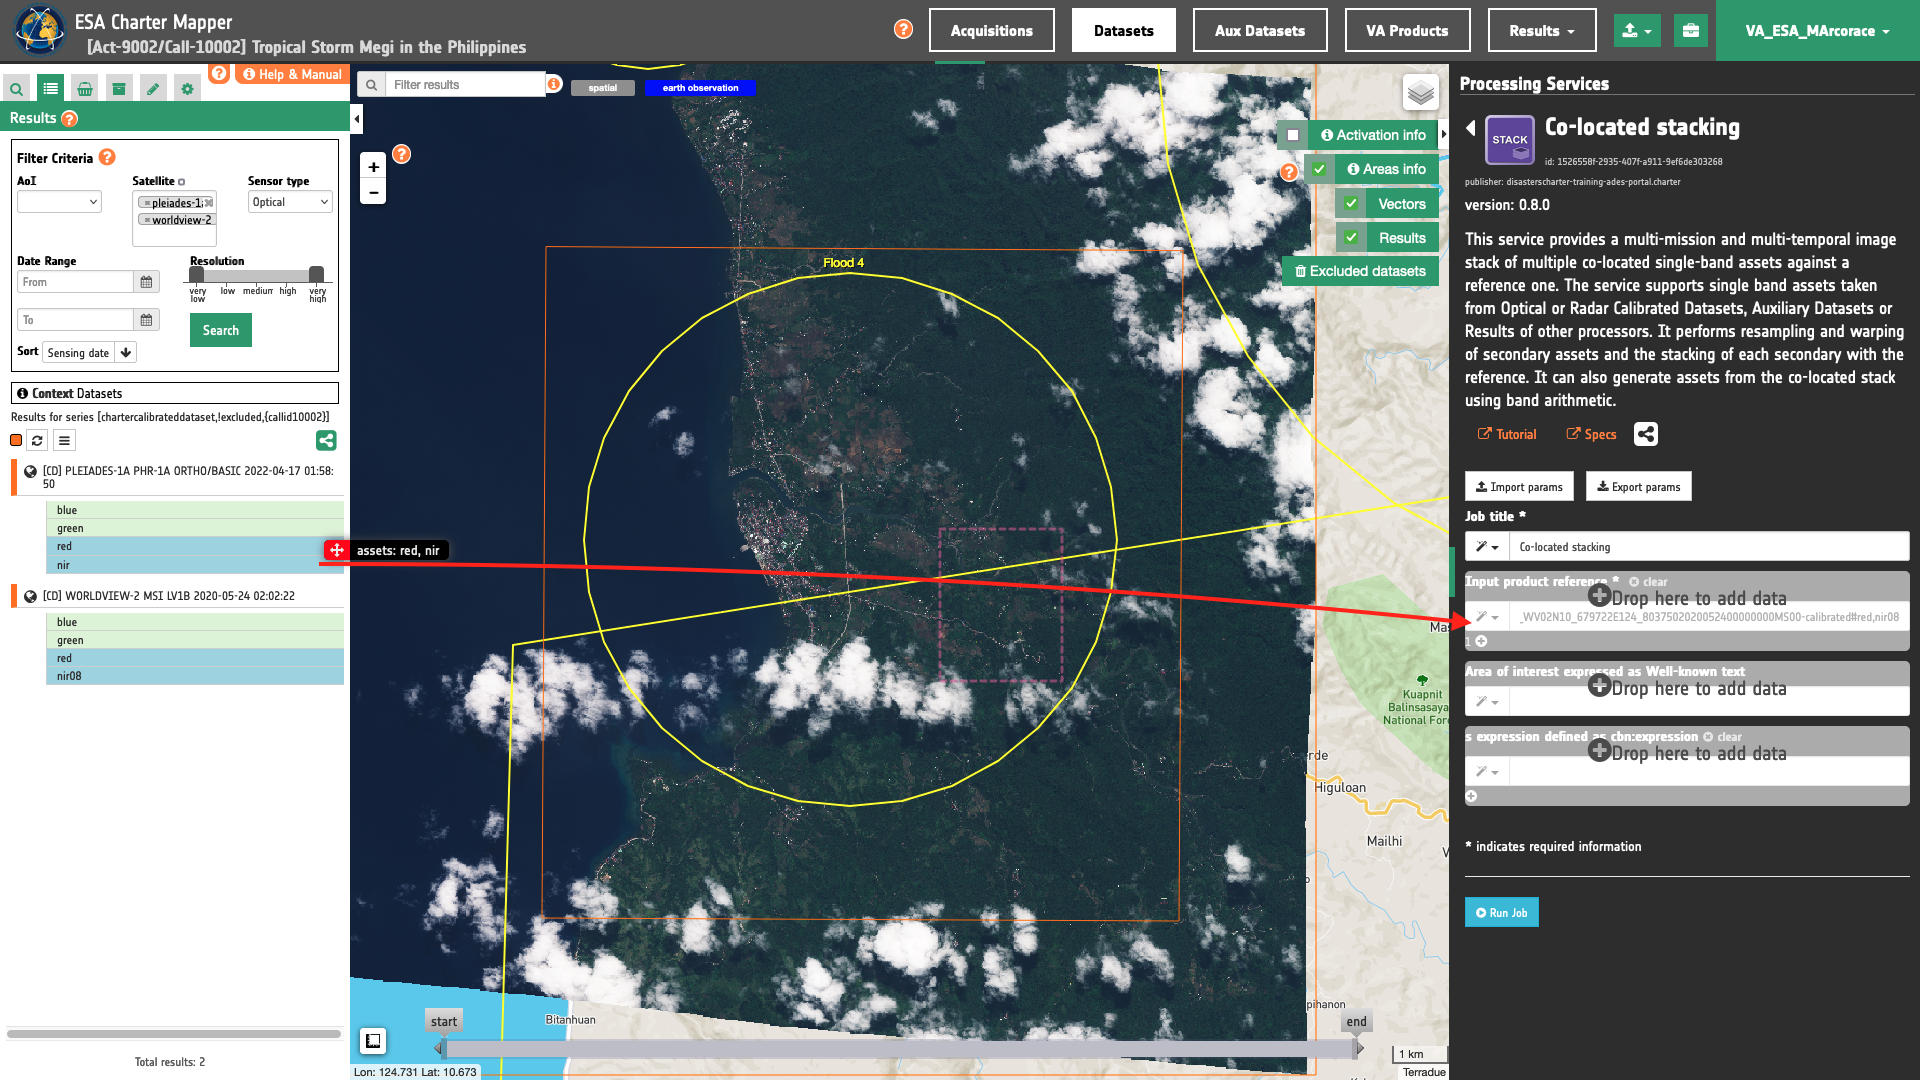Viewport: 1920px width, 1080px height.
Task: Open the Job title wand dropdown
Action: [1487, 547]
